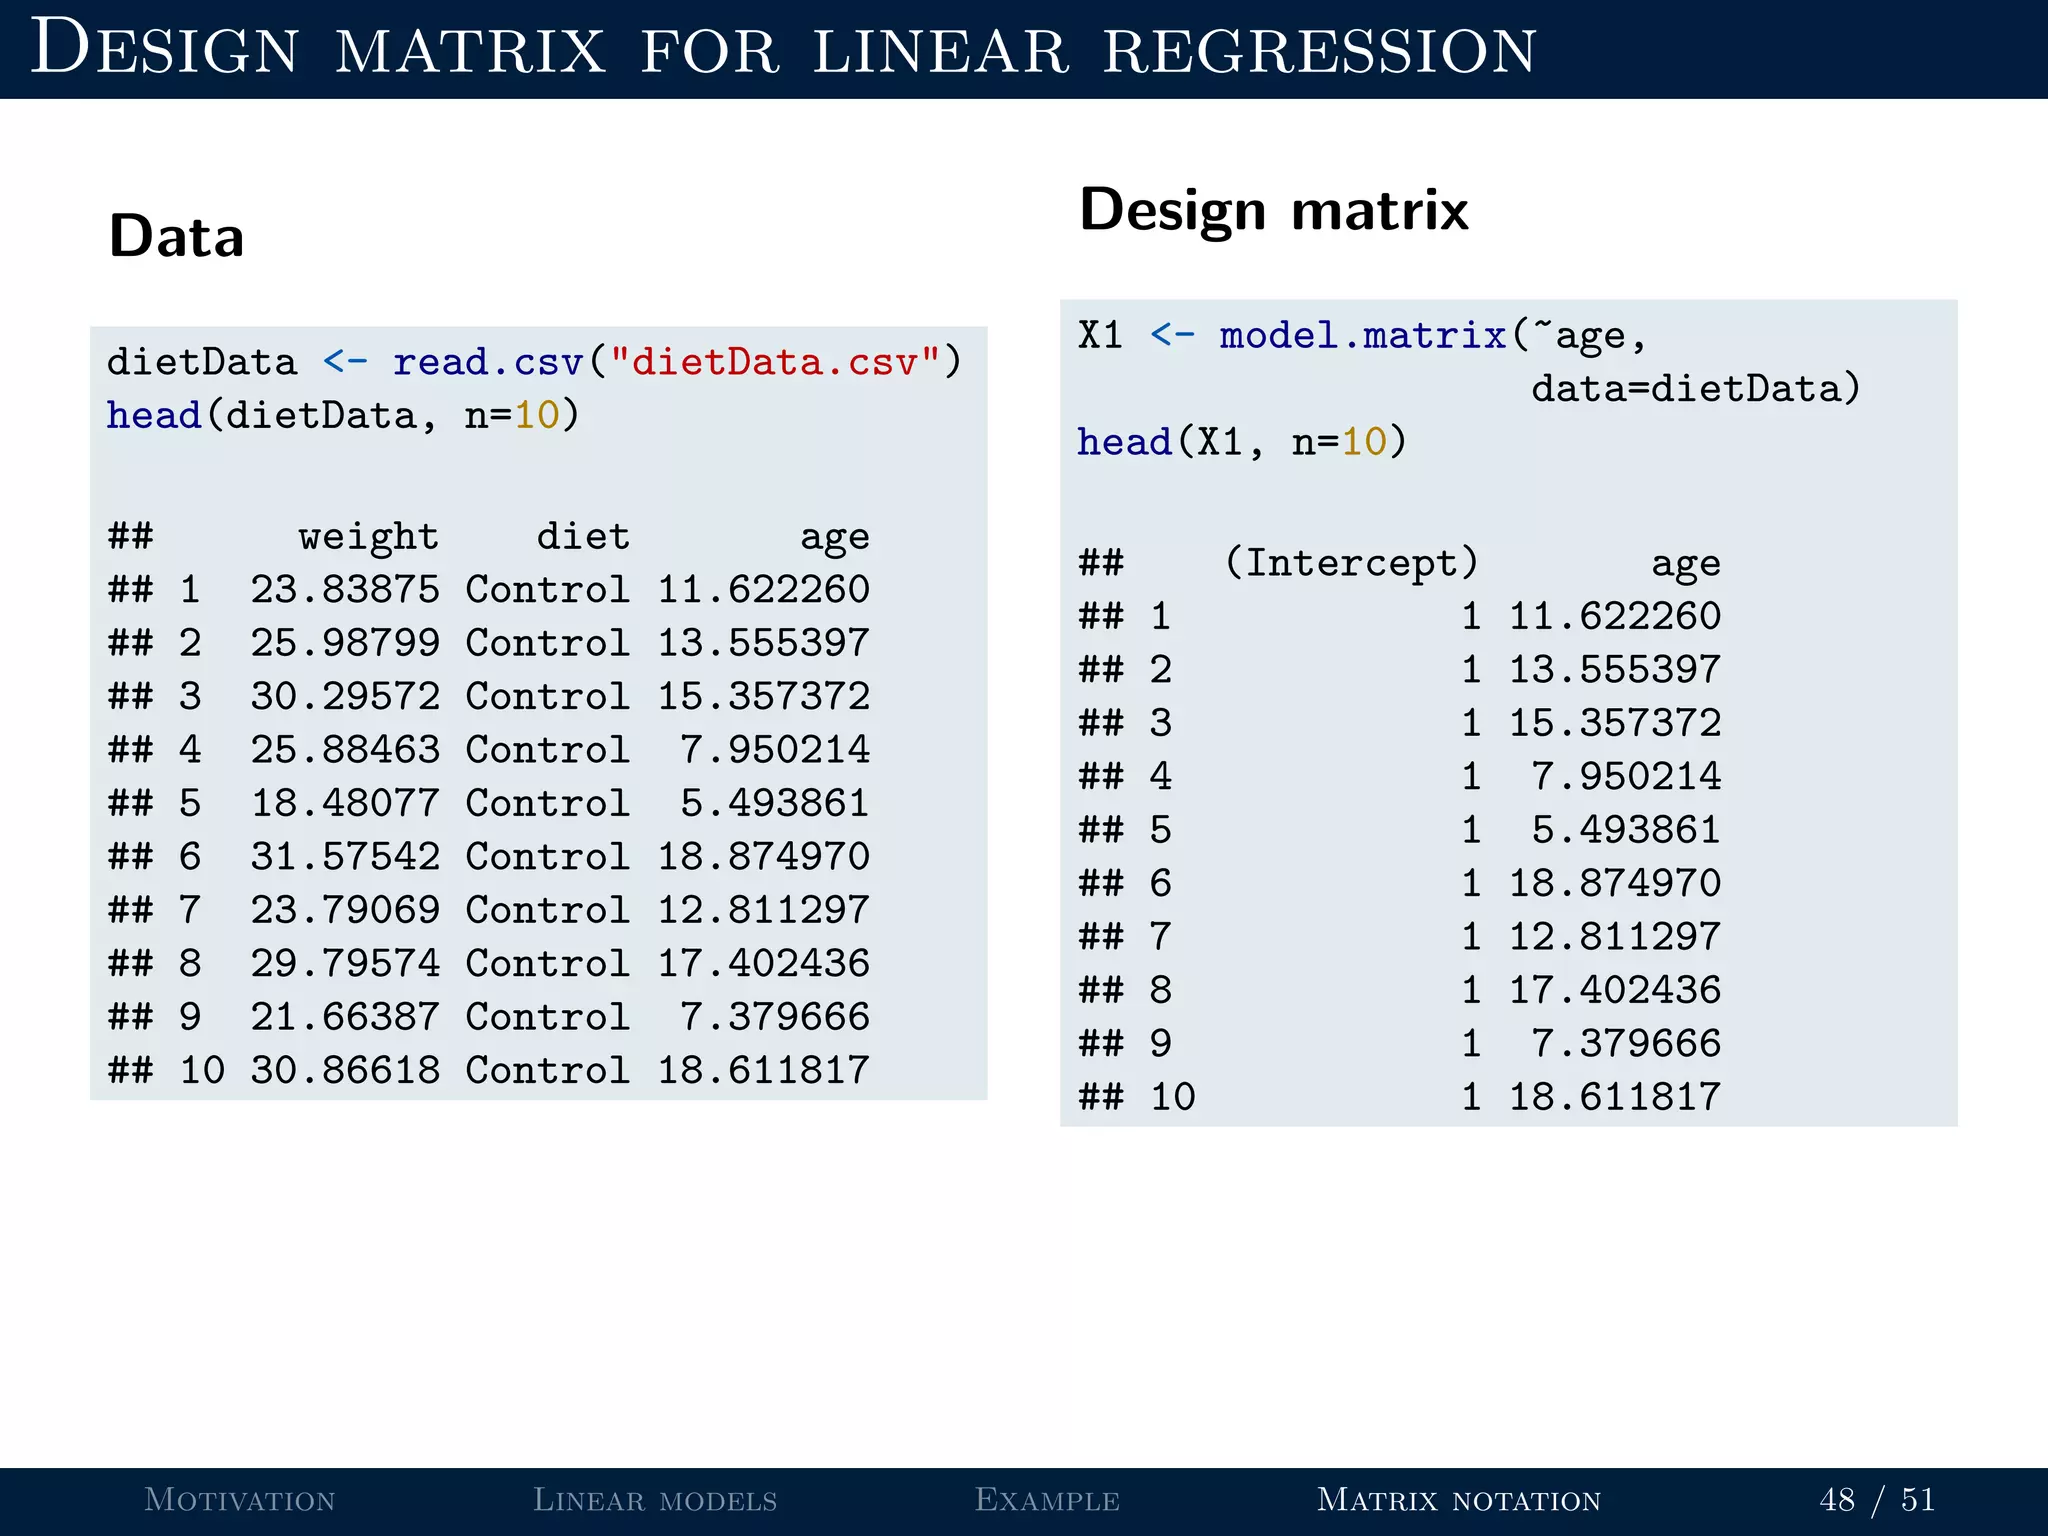This screenshot has height=1536, width=2048.
Task: Jump to Linear models section
Action: [655, 1499]
